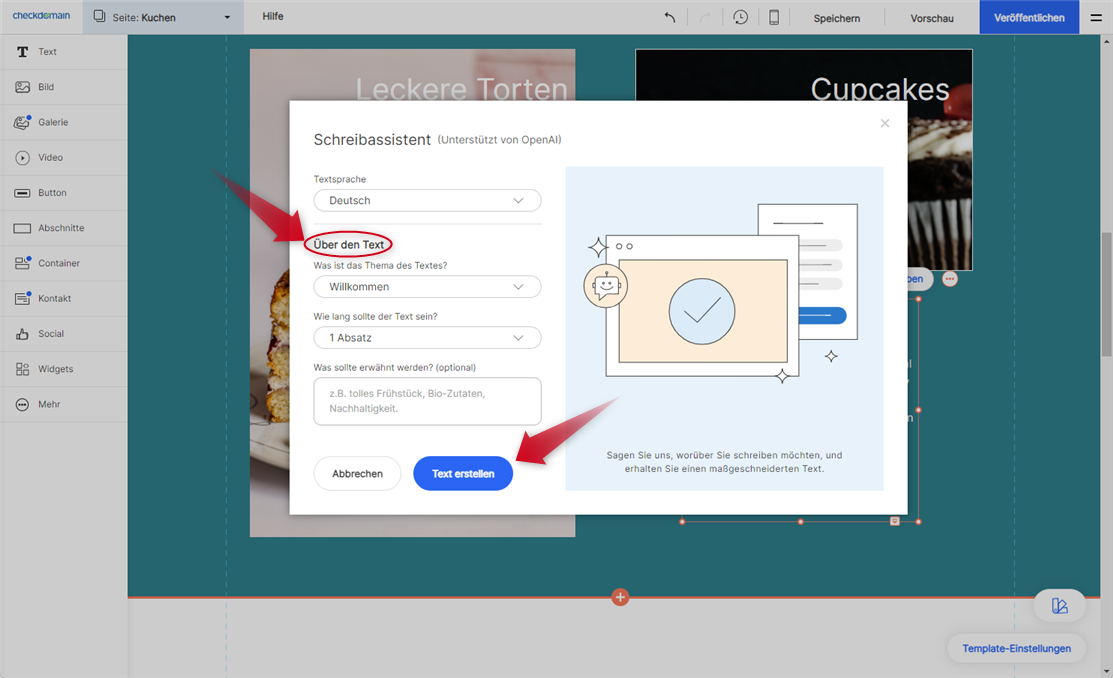Image resolution: width=1113 pixels, height=678 pixels.
Task: Close the Schreibassistent dialog
Action: point(884,123)
